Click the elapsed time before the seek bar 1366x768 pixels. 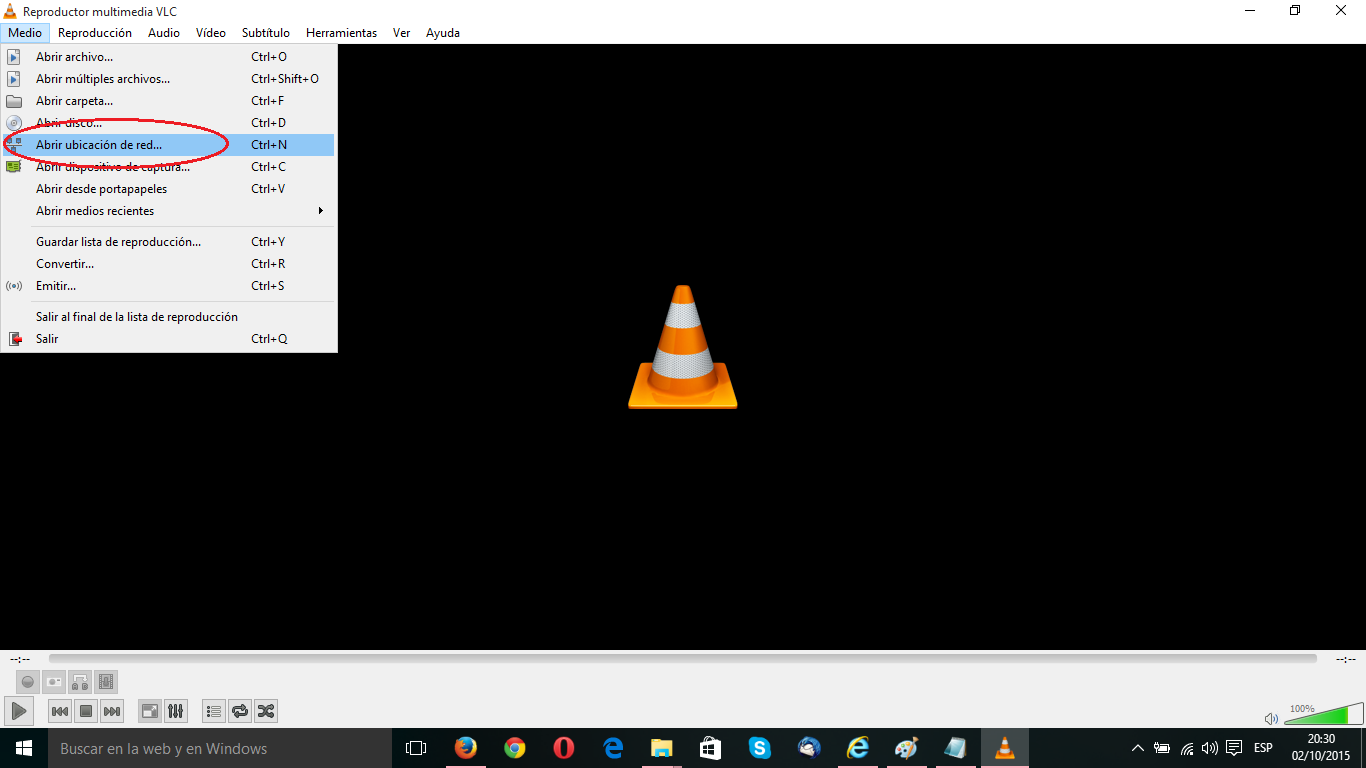coord(19,659)
